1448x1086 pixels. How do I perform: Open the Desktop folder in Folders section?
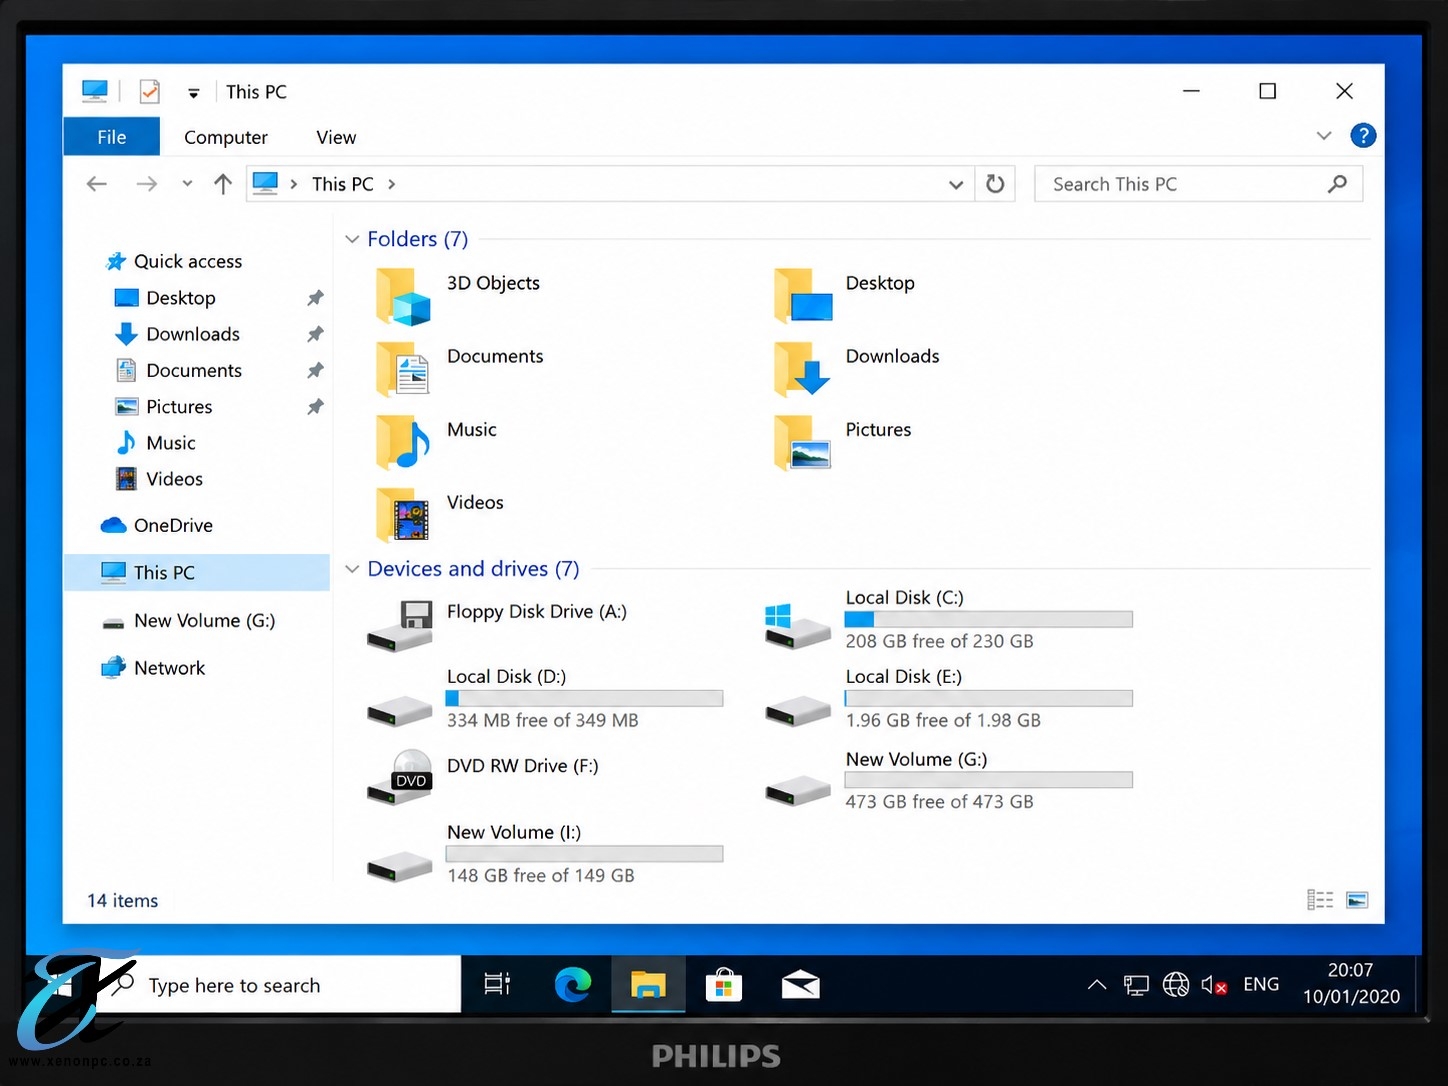pyautogui.click(x=803, y=297)
